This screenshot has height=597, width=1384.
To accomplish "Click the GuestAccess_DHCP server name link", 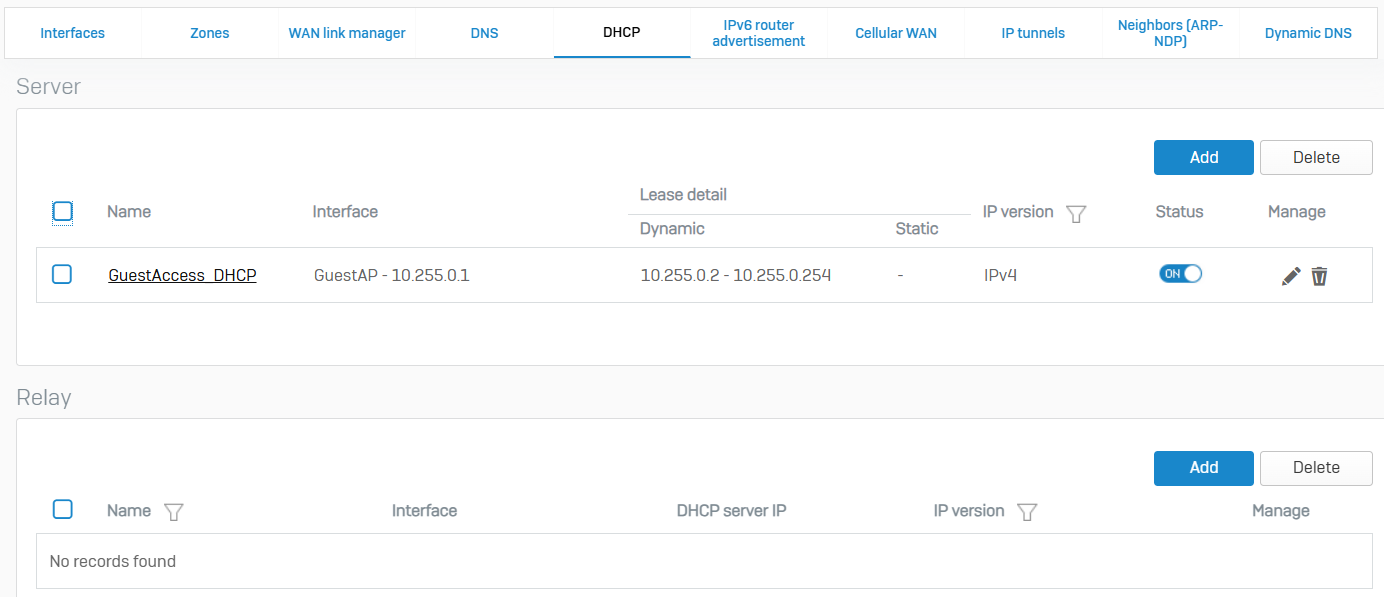I will pos(182,275).
